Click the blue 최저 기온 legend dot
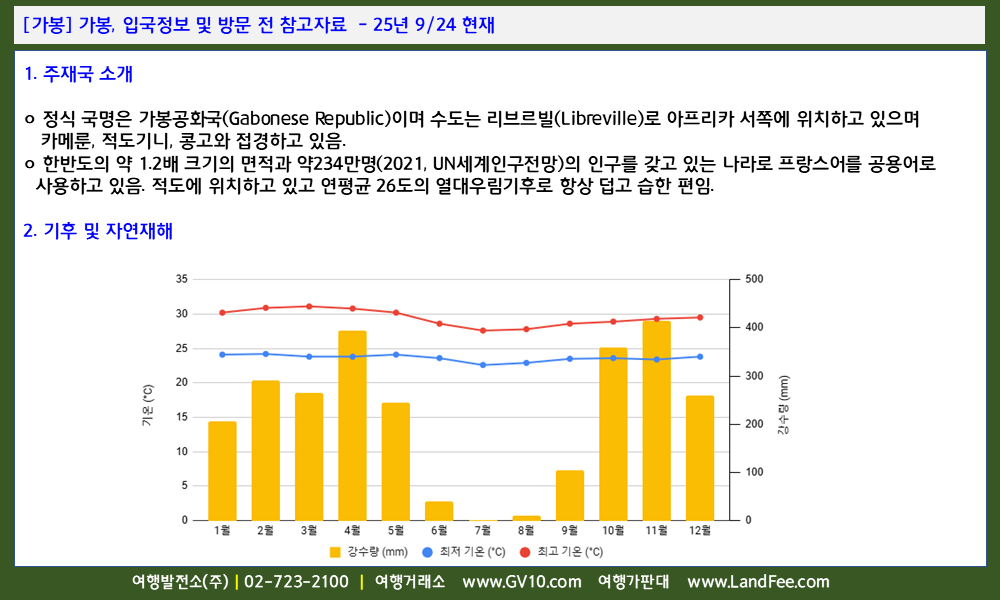The width and height of the screenshot is (1000, 600). (x=427, y=551)
